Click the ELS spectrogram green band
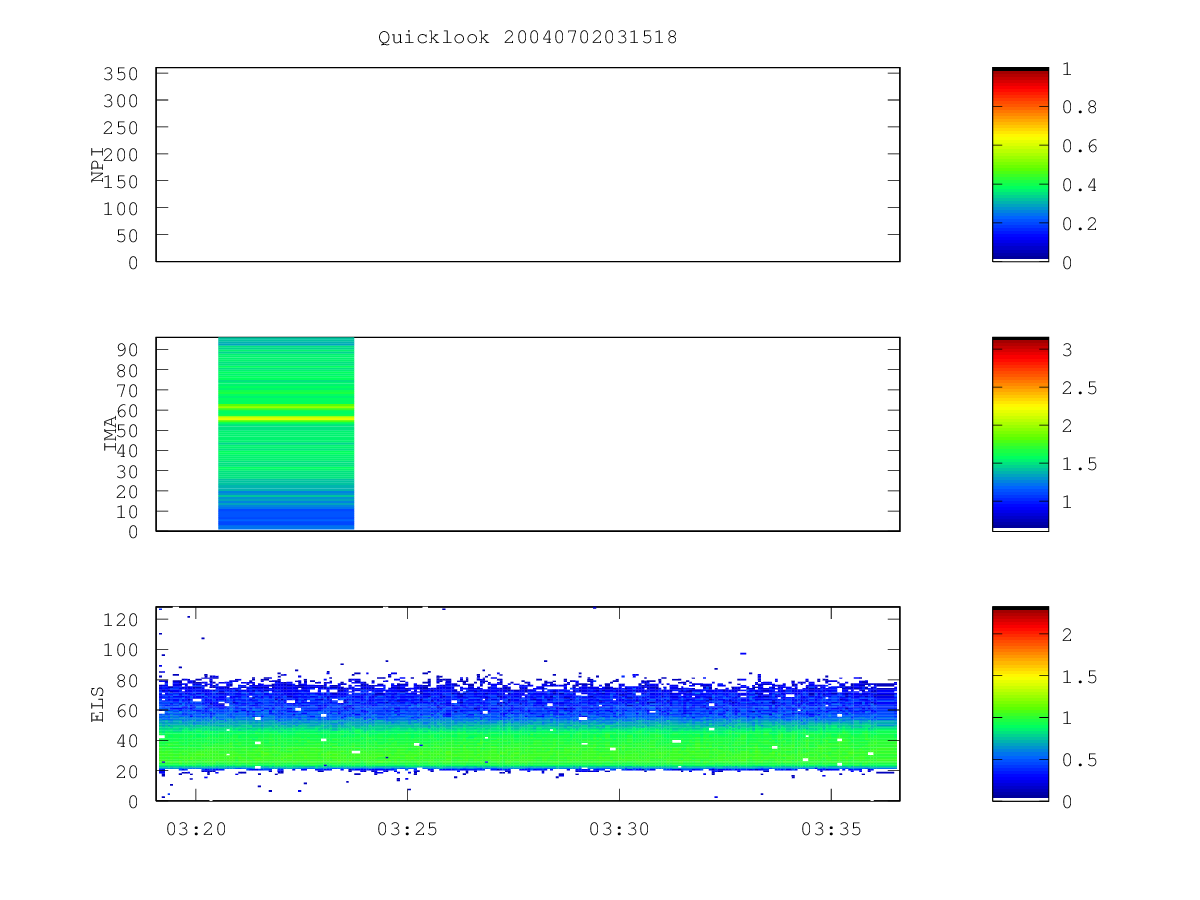Image resolution: width=1200 pixels, height=900 pixels. coord(528,745)
